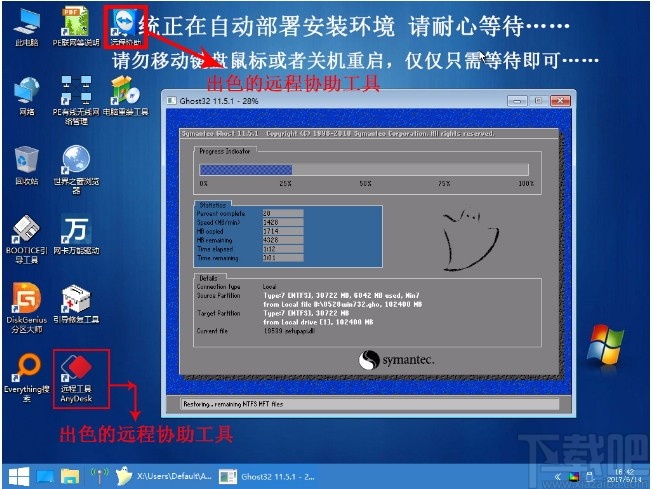Open DiskGenius分区大师 shortcut
The height and width of the screenshot is (489, 652).
tap(26, 308)
